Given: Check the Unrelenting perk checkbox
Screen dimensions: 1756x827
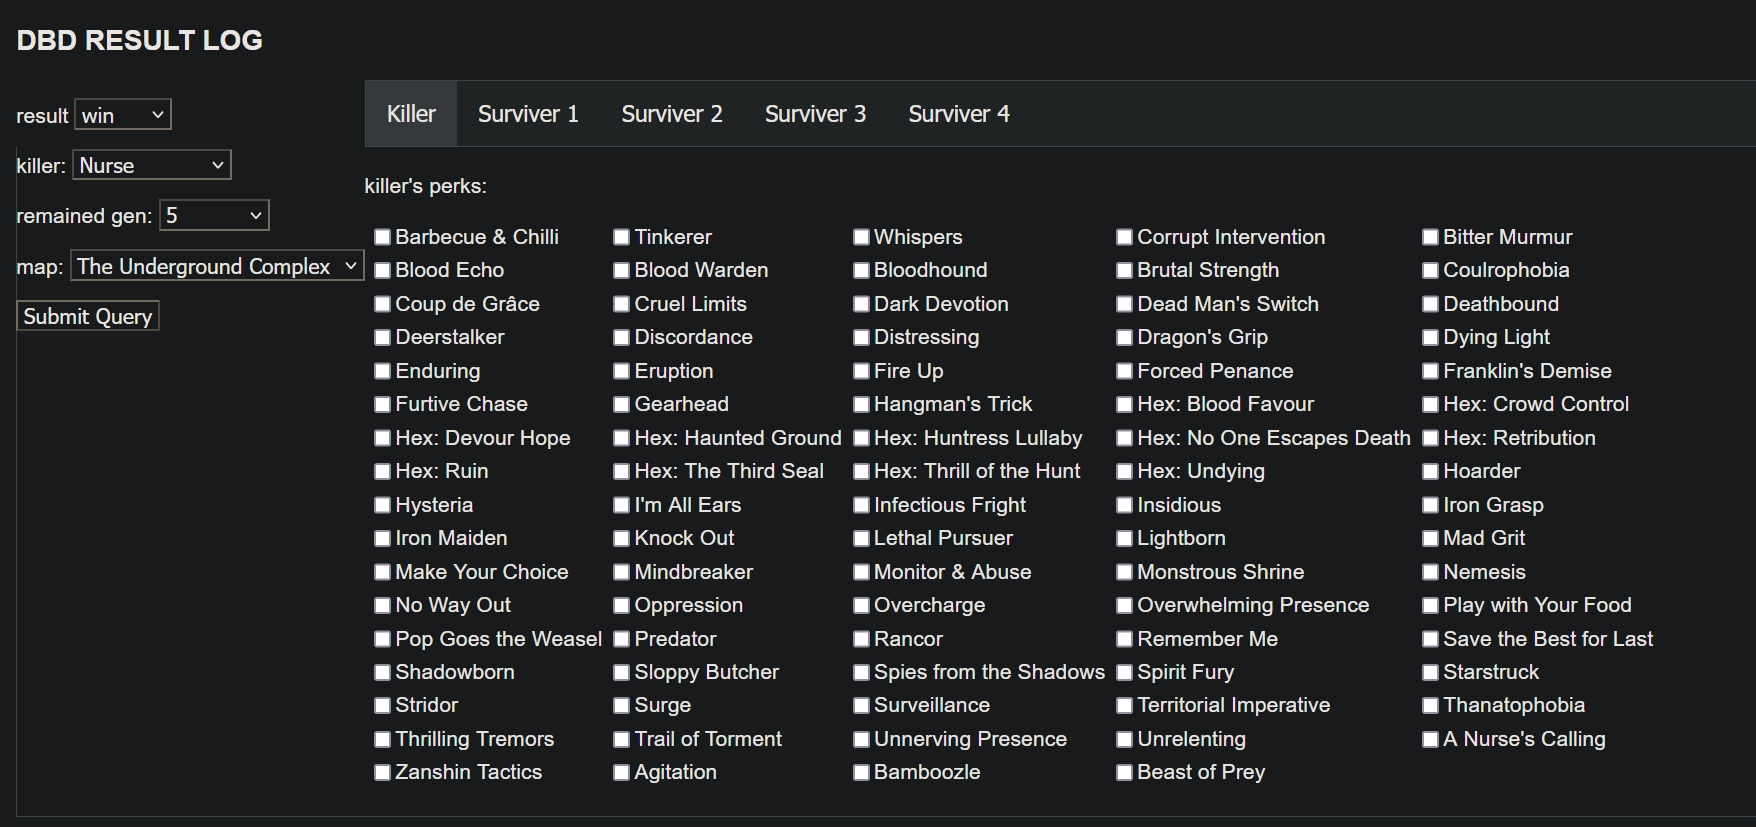Looking at the screenshot, I should [1124, 739].
